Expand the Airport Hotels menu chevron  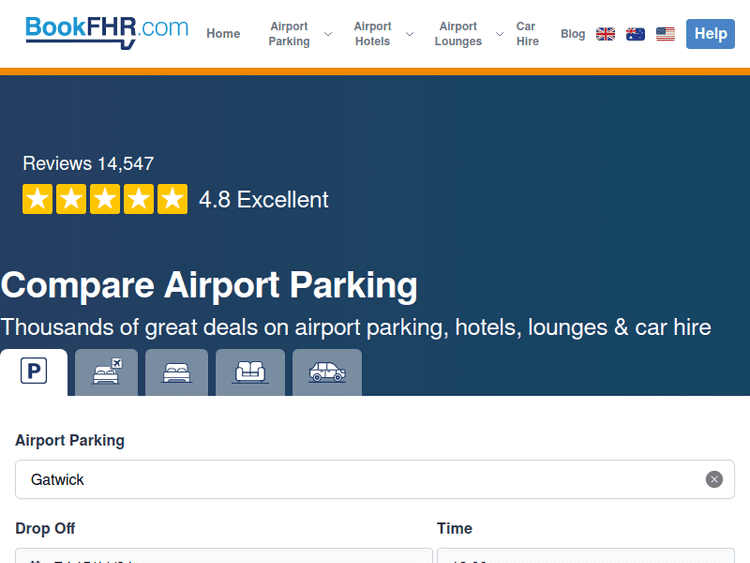click(x=409, y=35)
